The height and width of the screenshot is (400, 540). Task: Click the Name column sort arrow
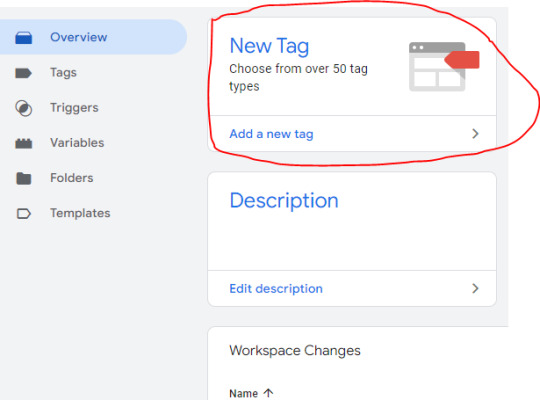coord(268,393)
